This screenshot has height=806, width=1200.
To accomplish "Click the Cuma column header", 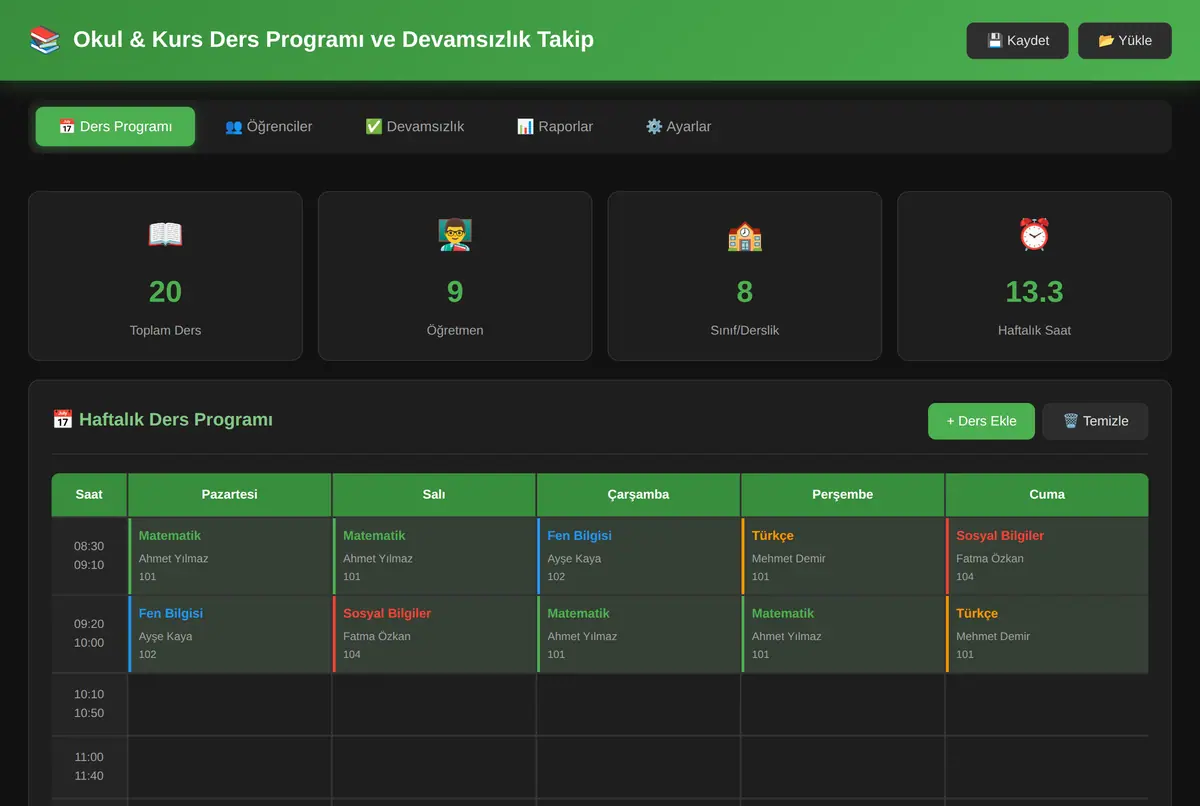I will coord(1047,494).
